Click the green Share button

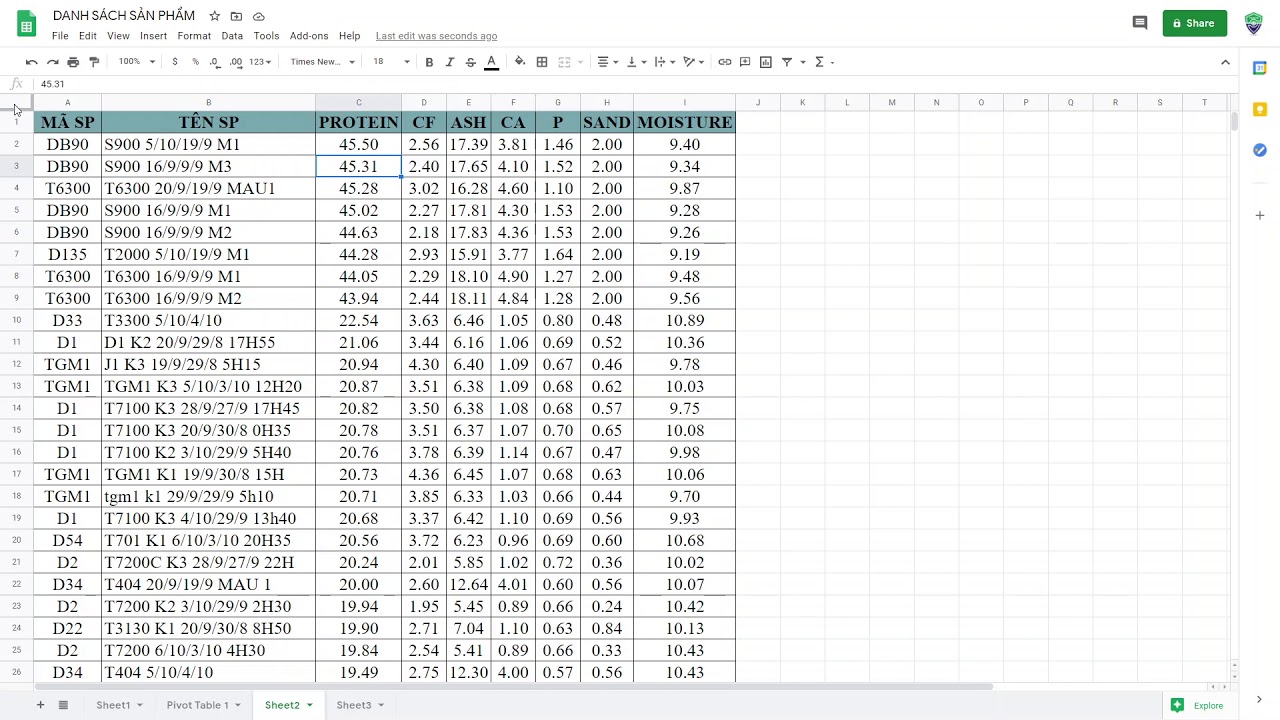[1194, 23]
